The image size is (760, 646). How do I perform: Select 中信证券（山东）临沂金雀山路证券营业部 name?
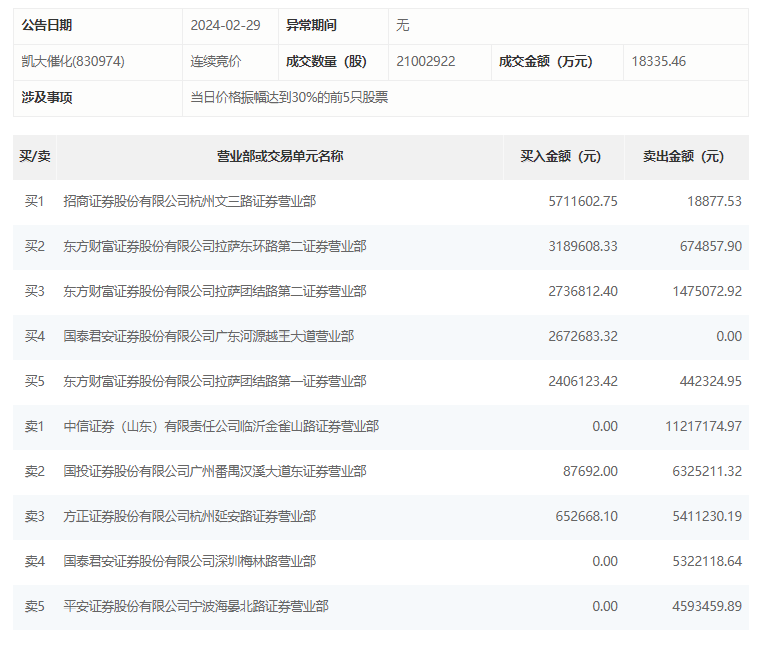(221, 426)
